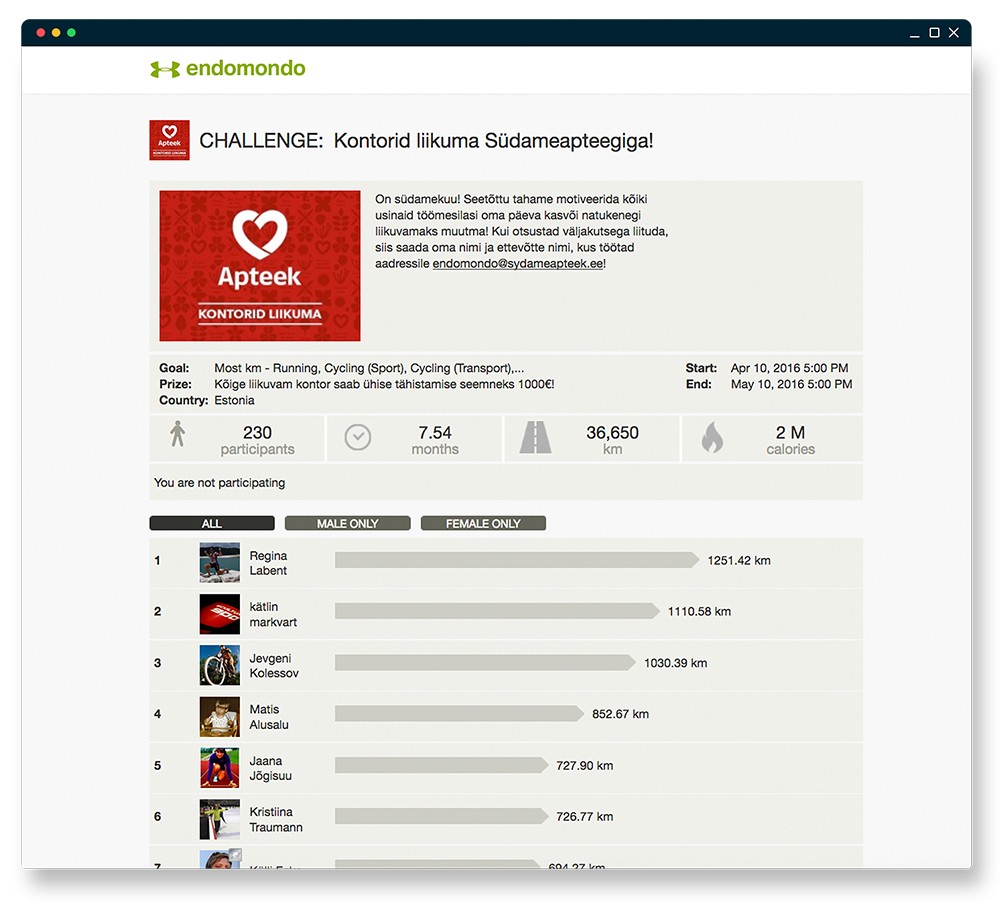Minimize the browser window

(915, 35)
